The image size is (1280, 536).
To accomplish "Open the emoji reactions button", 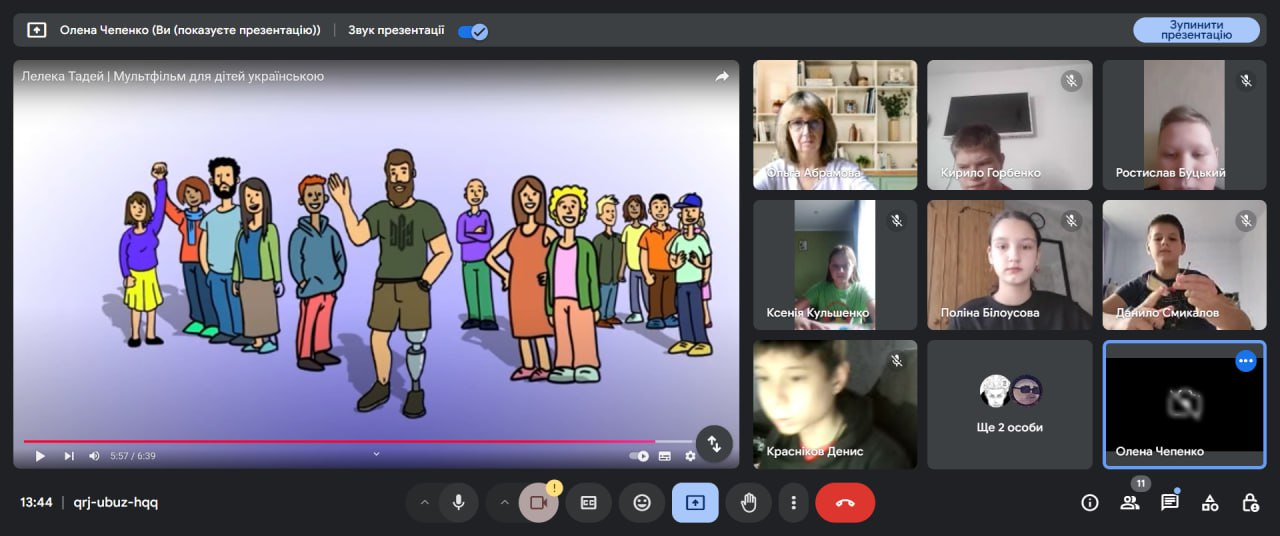I will 642,502.
